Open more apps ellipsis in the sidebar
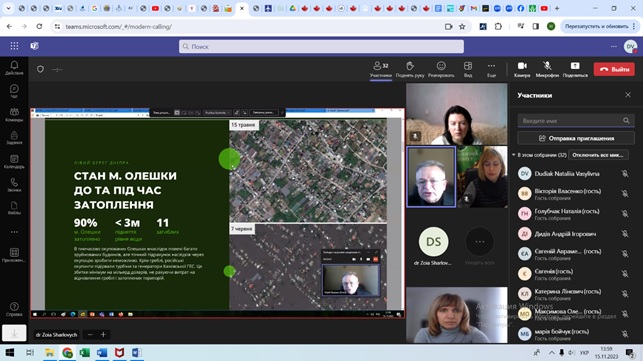Viewport: 643px width, 361px height. (14, 232)
